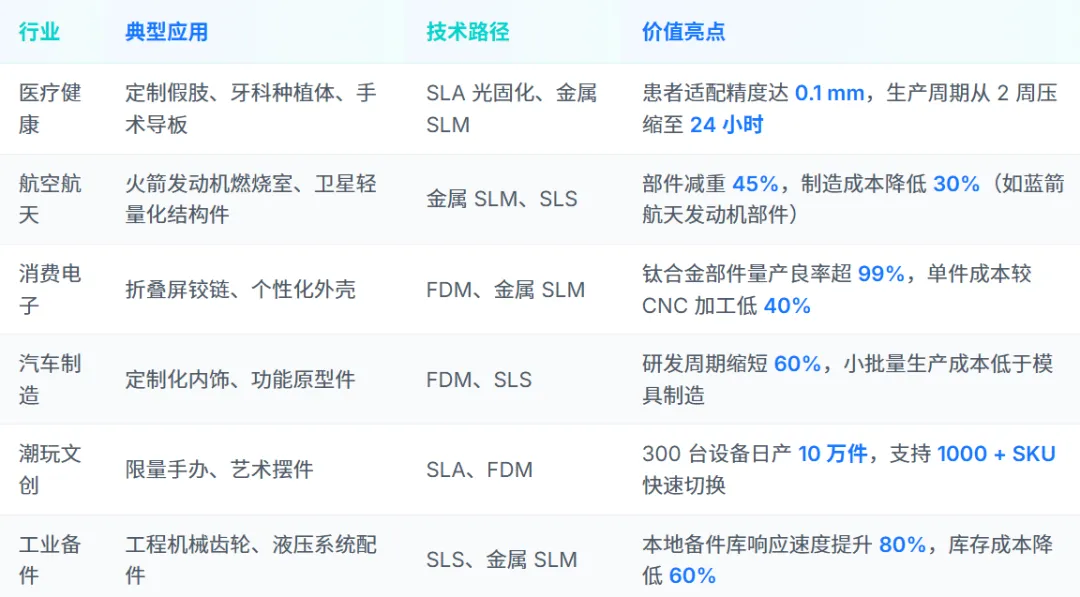Select the 汽车制造 row label
Screen dimensions: 1080x597
pyautogui.click(x=50, y=379)
